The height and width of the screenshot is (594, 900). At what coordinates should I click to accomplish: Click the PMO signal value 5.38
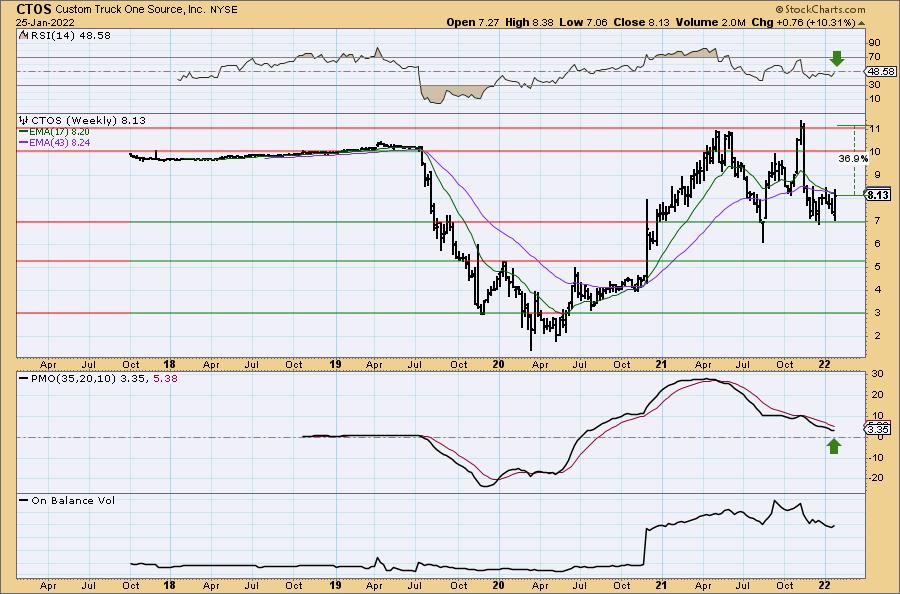pyautogui.click(x=165, y=379)
